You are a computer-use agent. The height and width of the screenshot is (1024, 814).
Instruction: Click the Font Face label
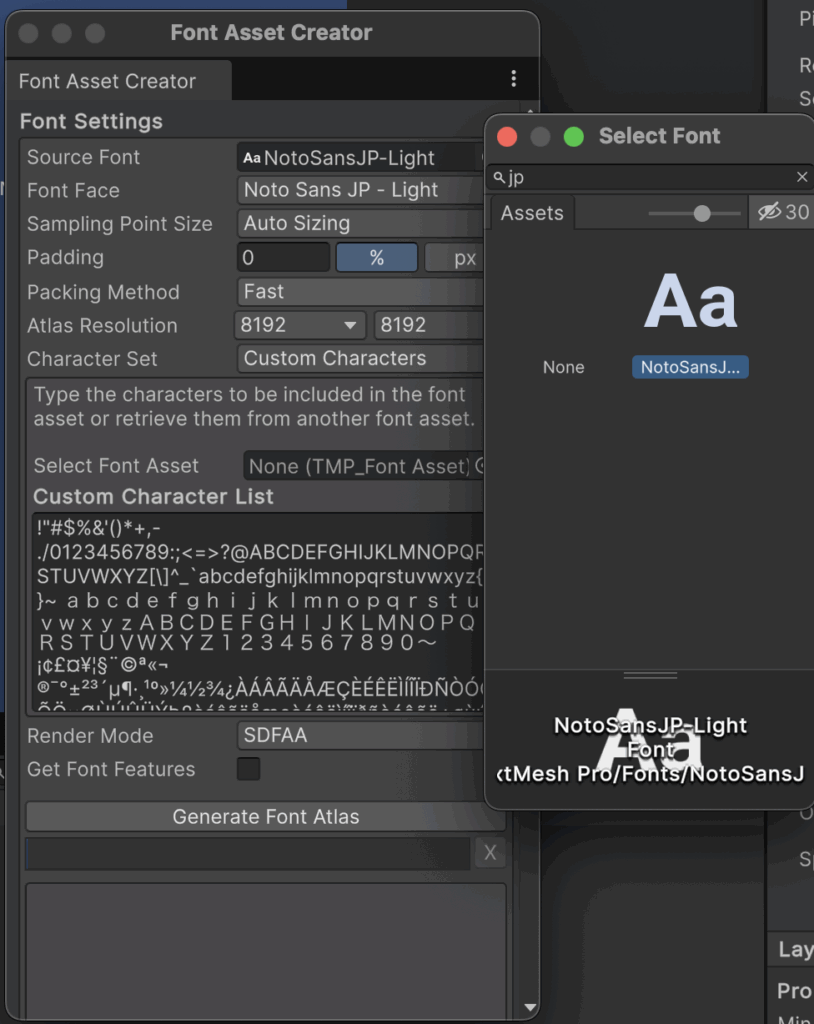point(73,191)
